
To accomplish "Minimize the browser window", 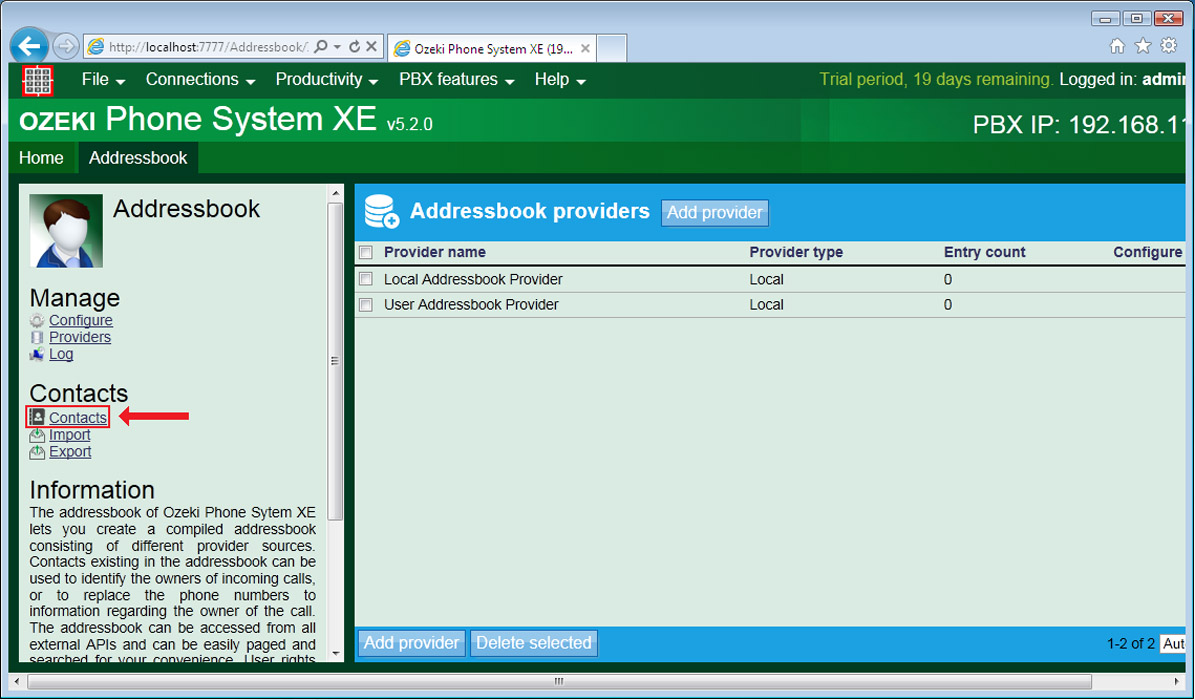I will pos(1105,18).
